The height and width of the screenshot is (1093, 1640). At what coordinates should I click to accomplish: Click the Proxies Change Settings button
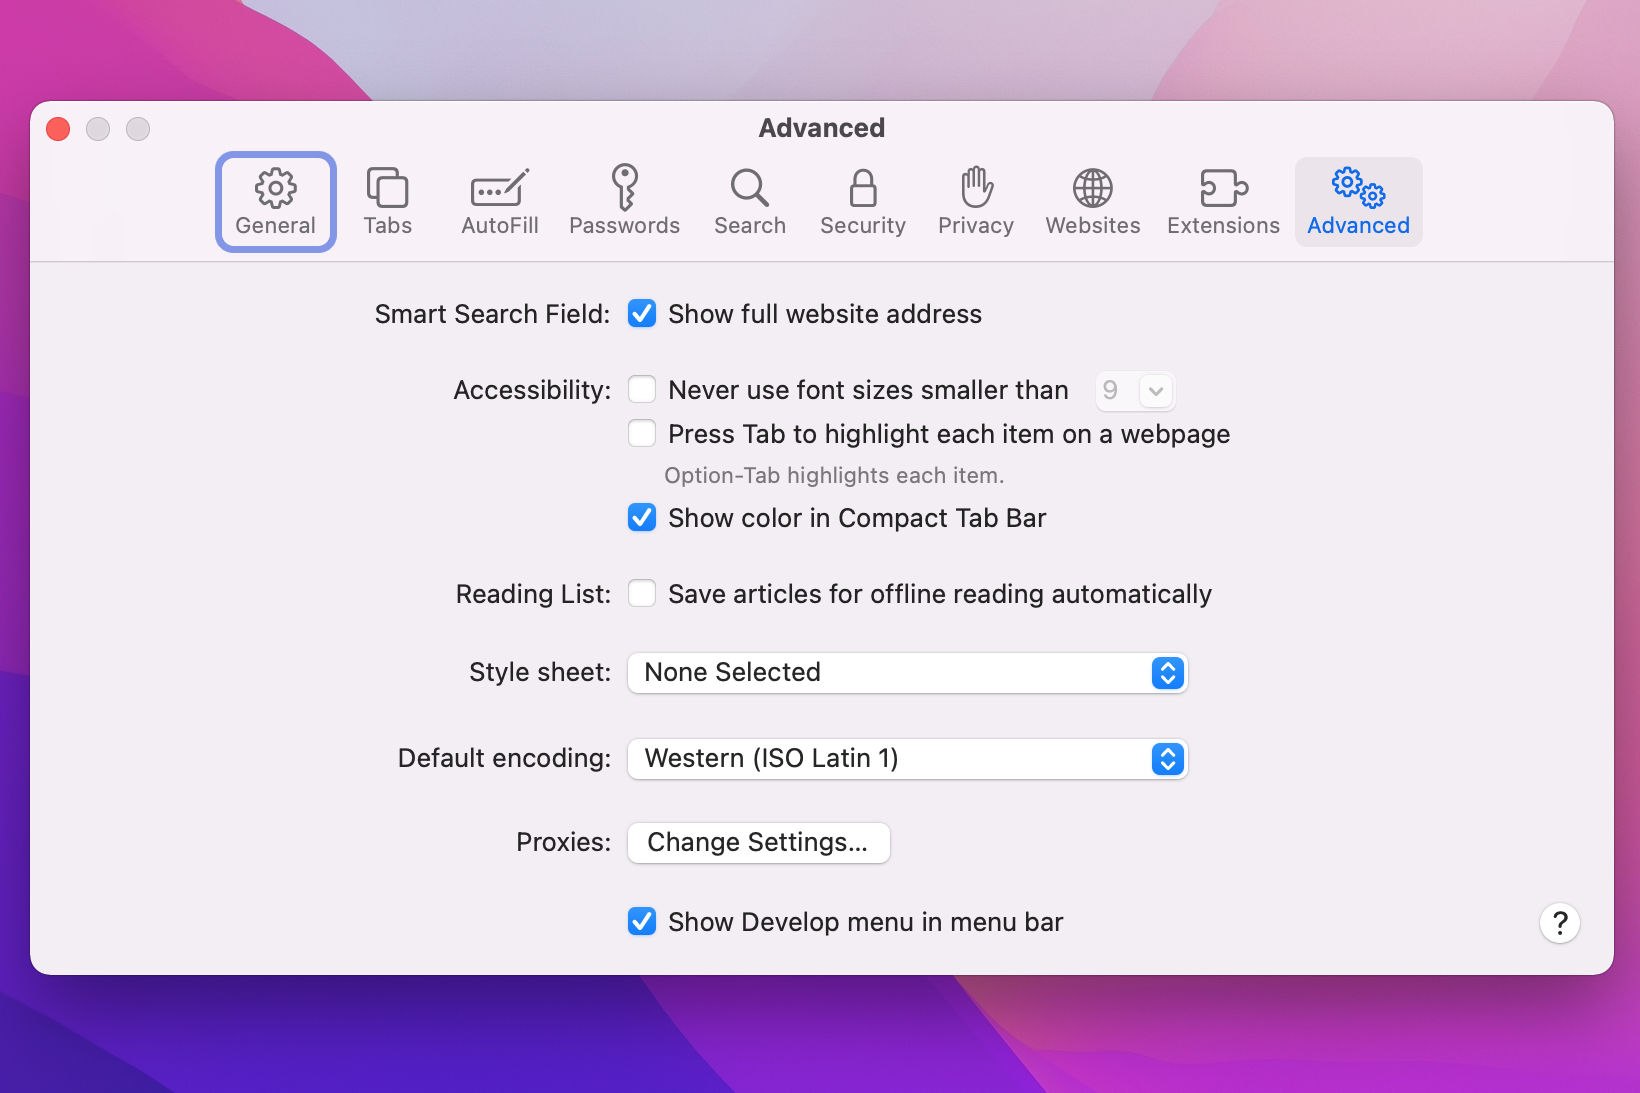(x=759, y=843)
